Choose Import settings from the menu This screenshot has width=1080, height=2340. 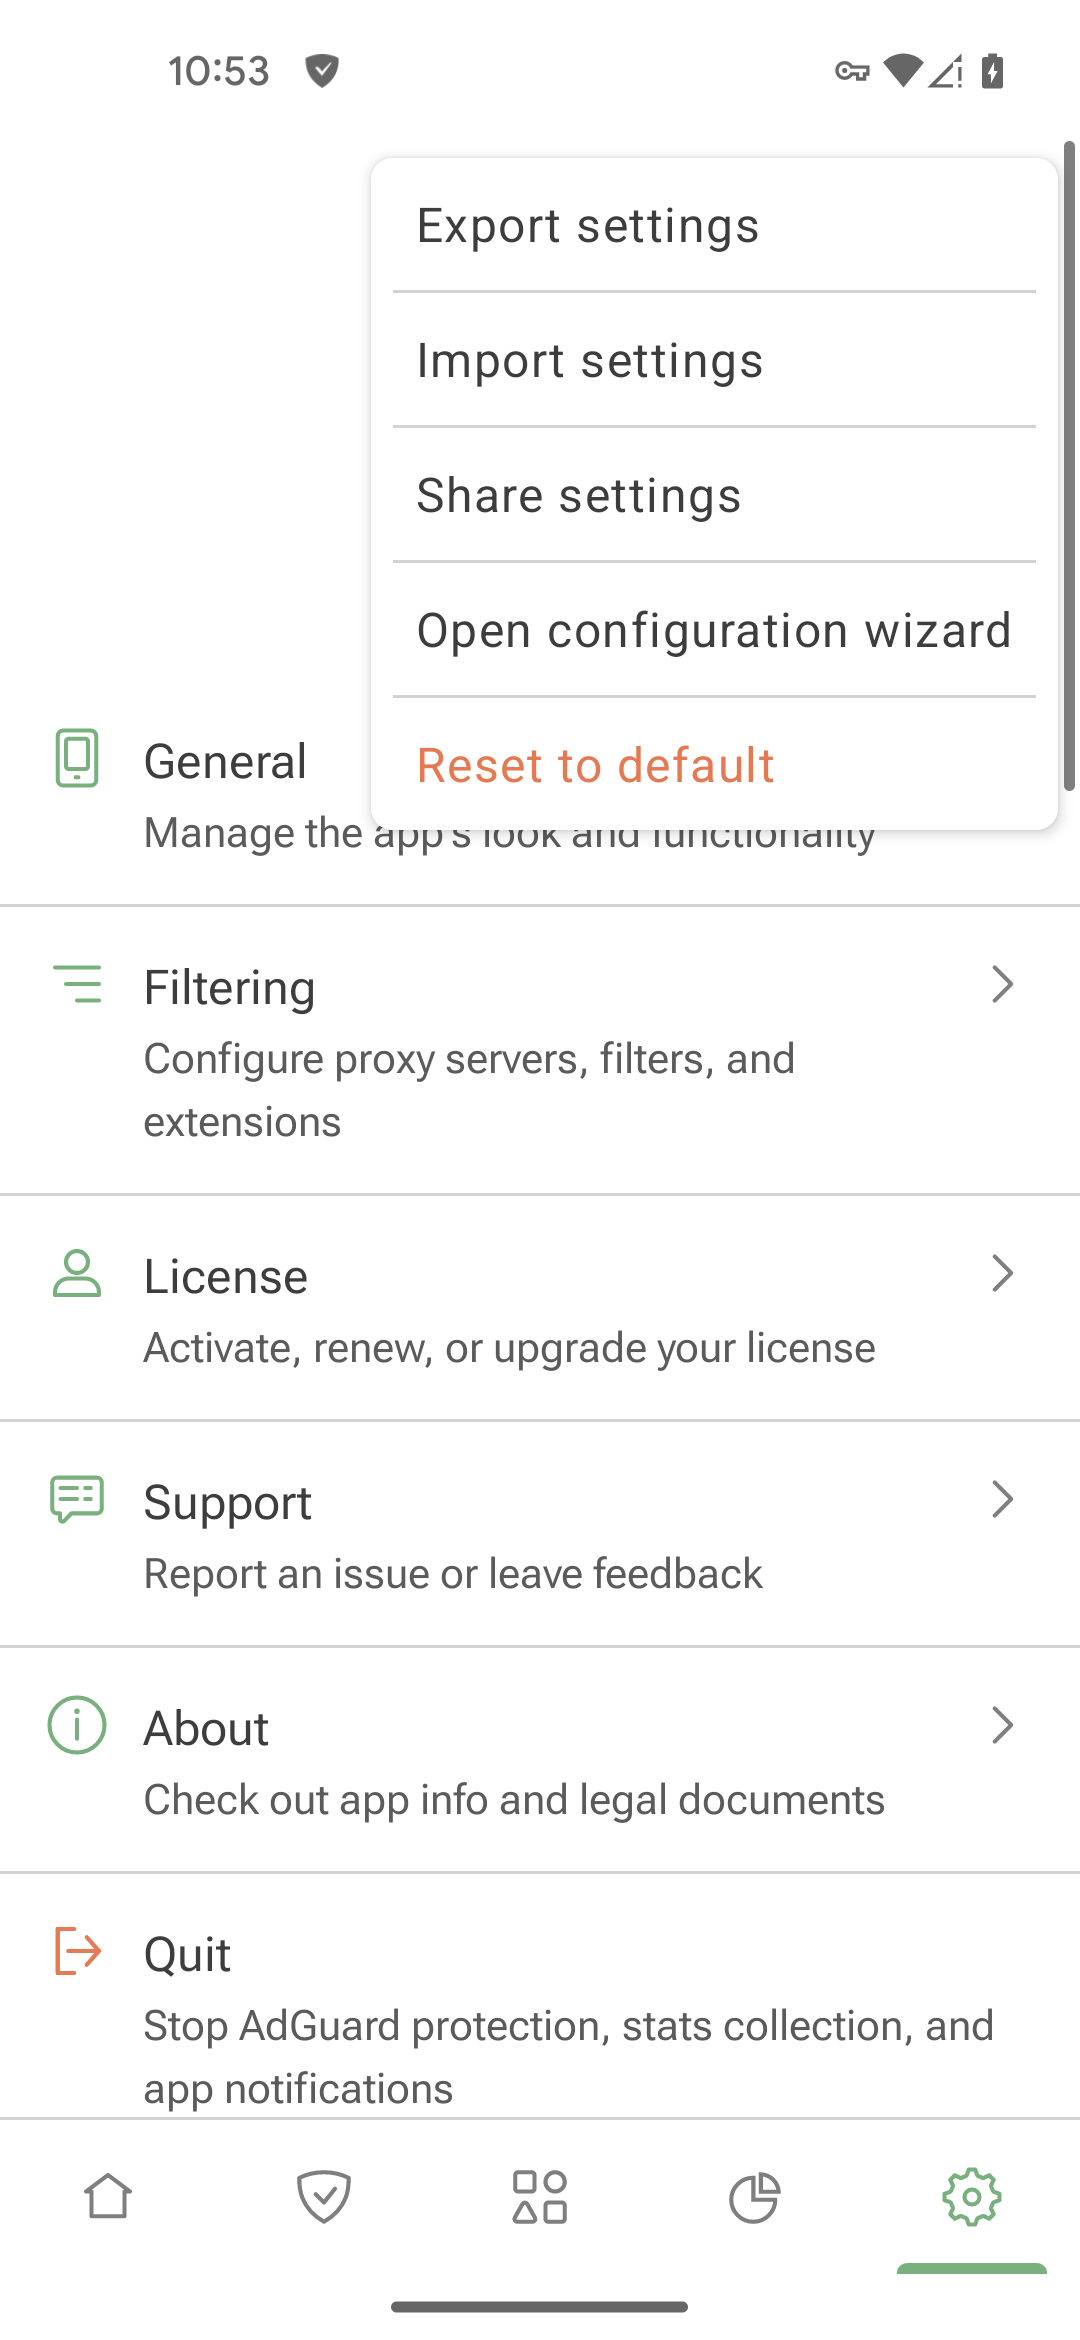coord(714,361)
